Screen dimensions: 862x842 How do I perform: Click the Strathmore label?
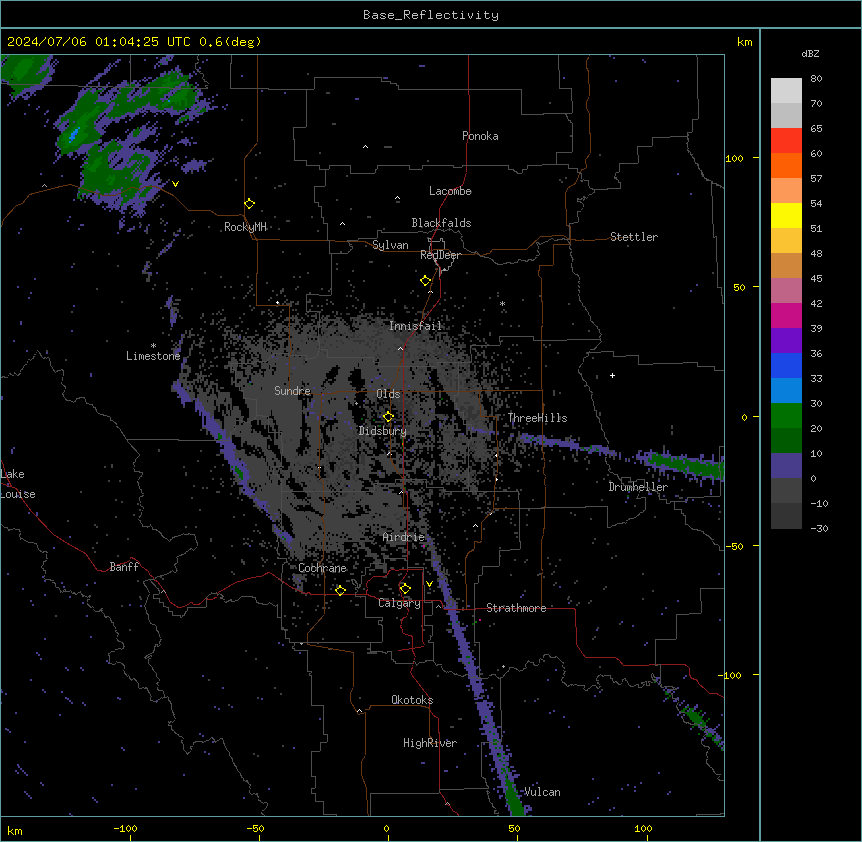[x=516, y=608]
